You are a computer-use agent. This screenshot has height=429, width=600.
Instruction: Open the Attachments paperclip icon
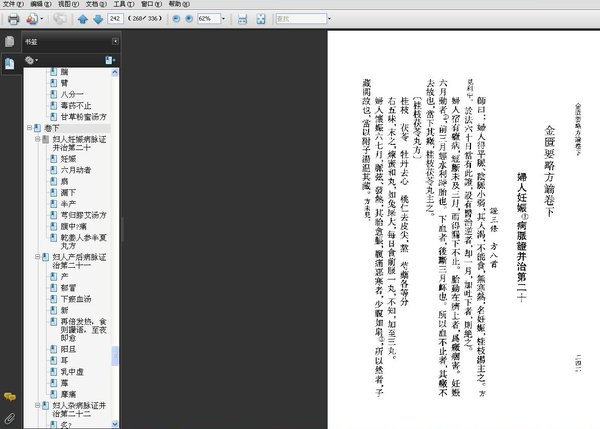(x=10, y=419)
